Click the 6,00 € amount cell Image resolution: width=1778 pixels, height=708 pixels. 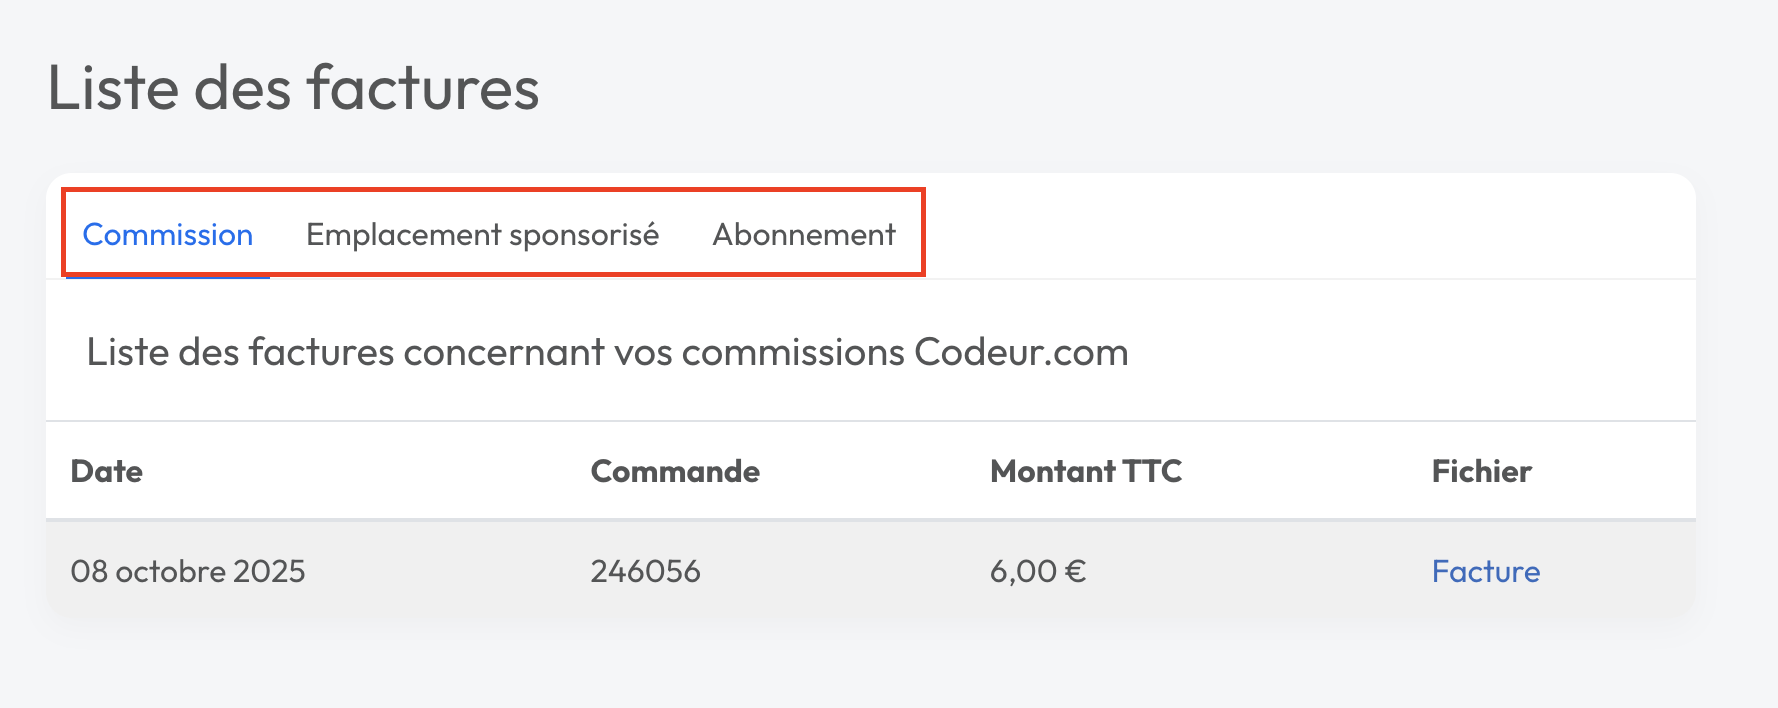[1037, 571]
